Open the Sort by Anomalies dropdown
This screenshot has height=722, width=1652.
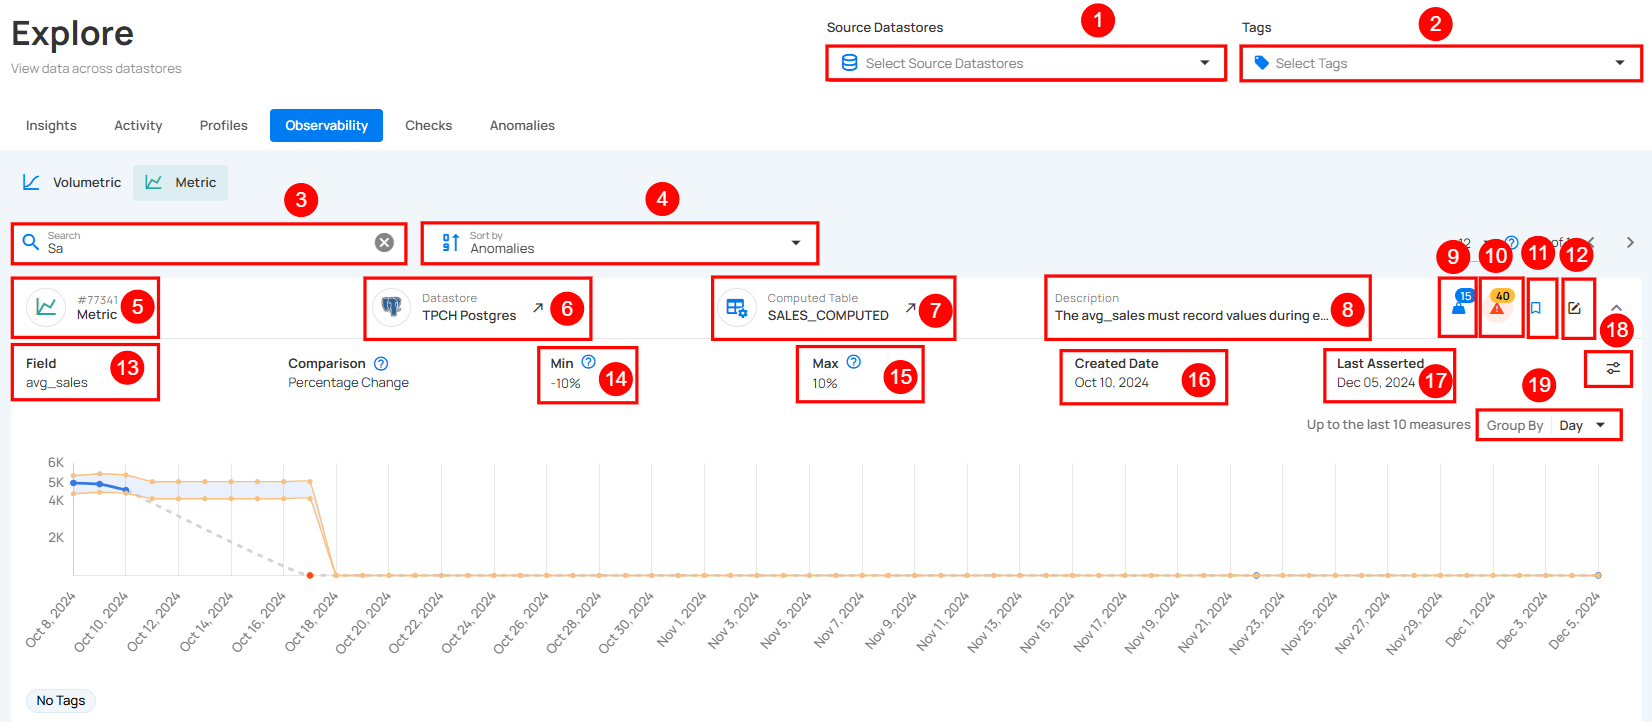point(620,243)
